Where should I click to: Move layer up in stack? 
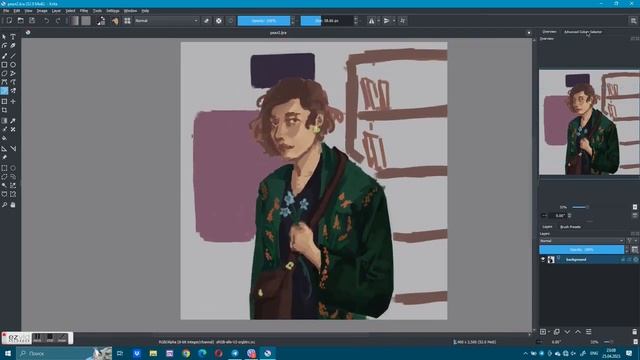pos(578,332)
